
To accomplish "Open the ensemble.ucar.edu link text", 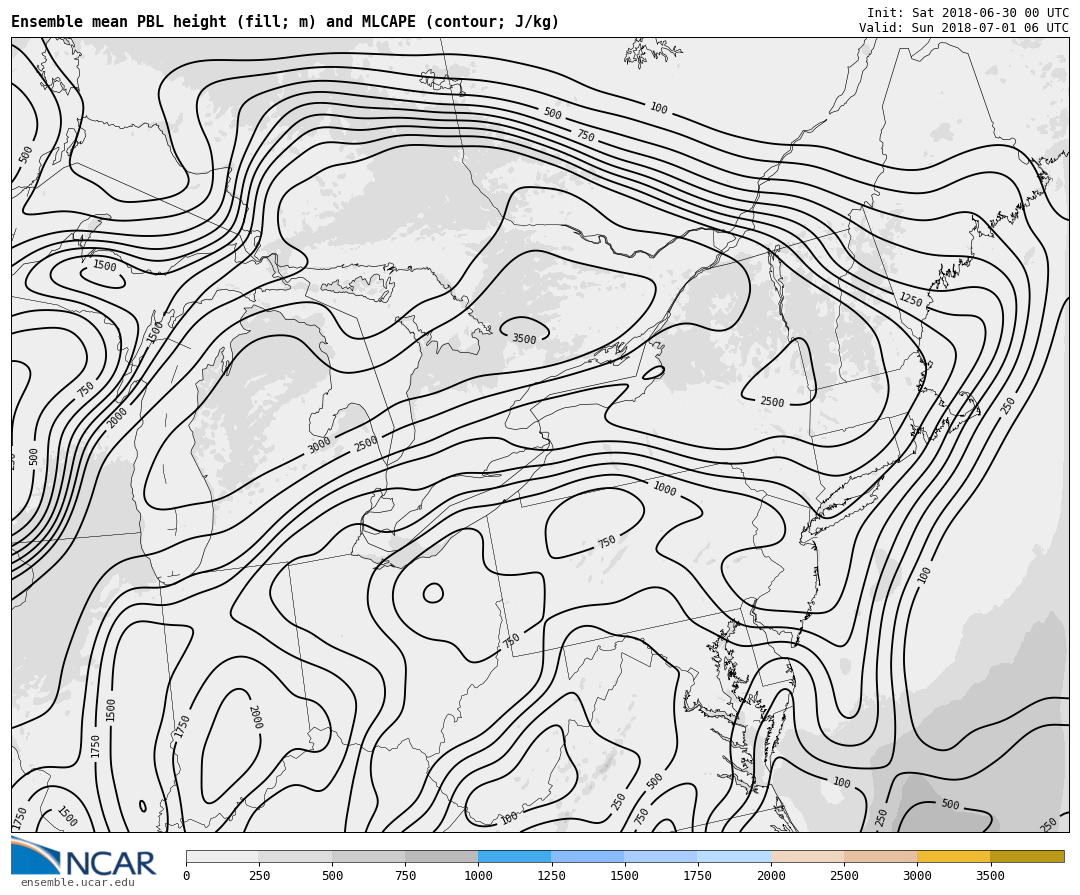I will tap(78, 883).
